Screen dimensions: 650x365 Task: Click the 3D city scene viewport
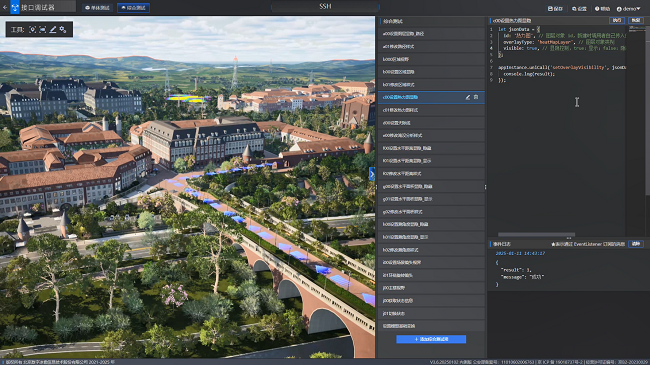point(187,187)
